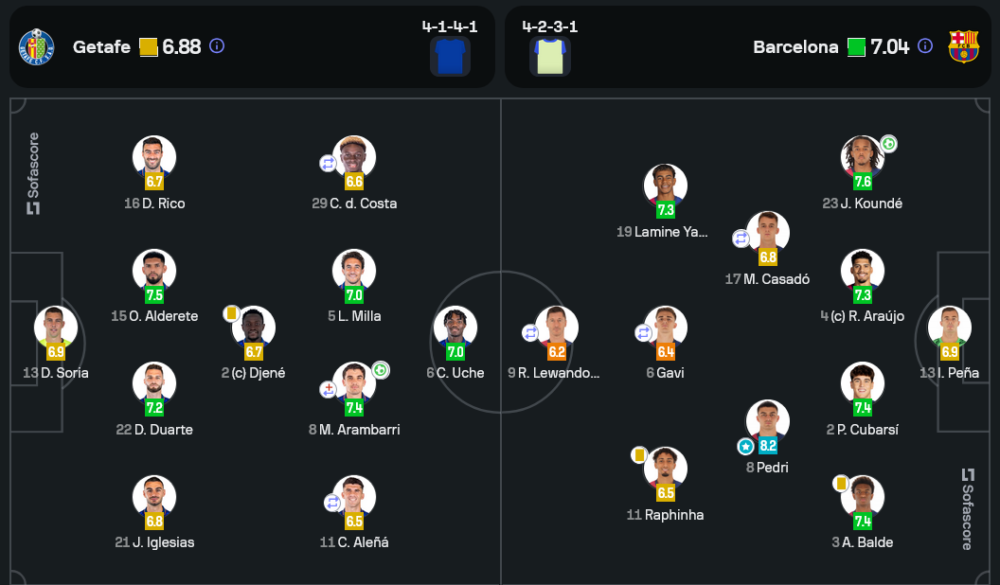This screenshot has width=1000, height=585.
Task: Click the Getafe club crest
Action: coord(37,47)
